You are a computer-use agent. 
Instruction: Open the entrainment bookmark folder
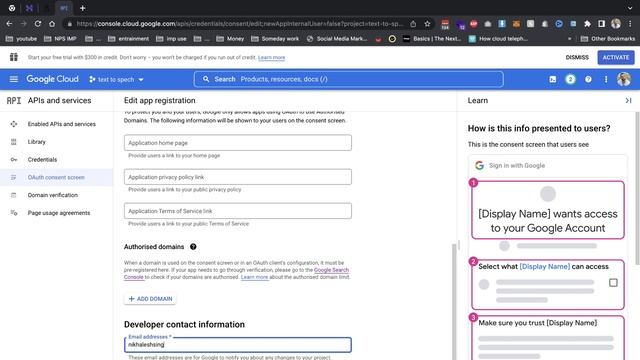(x=128, y=39)
